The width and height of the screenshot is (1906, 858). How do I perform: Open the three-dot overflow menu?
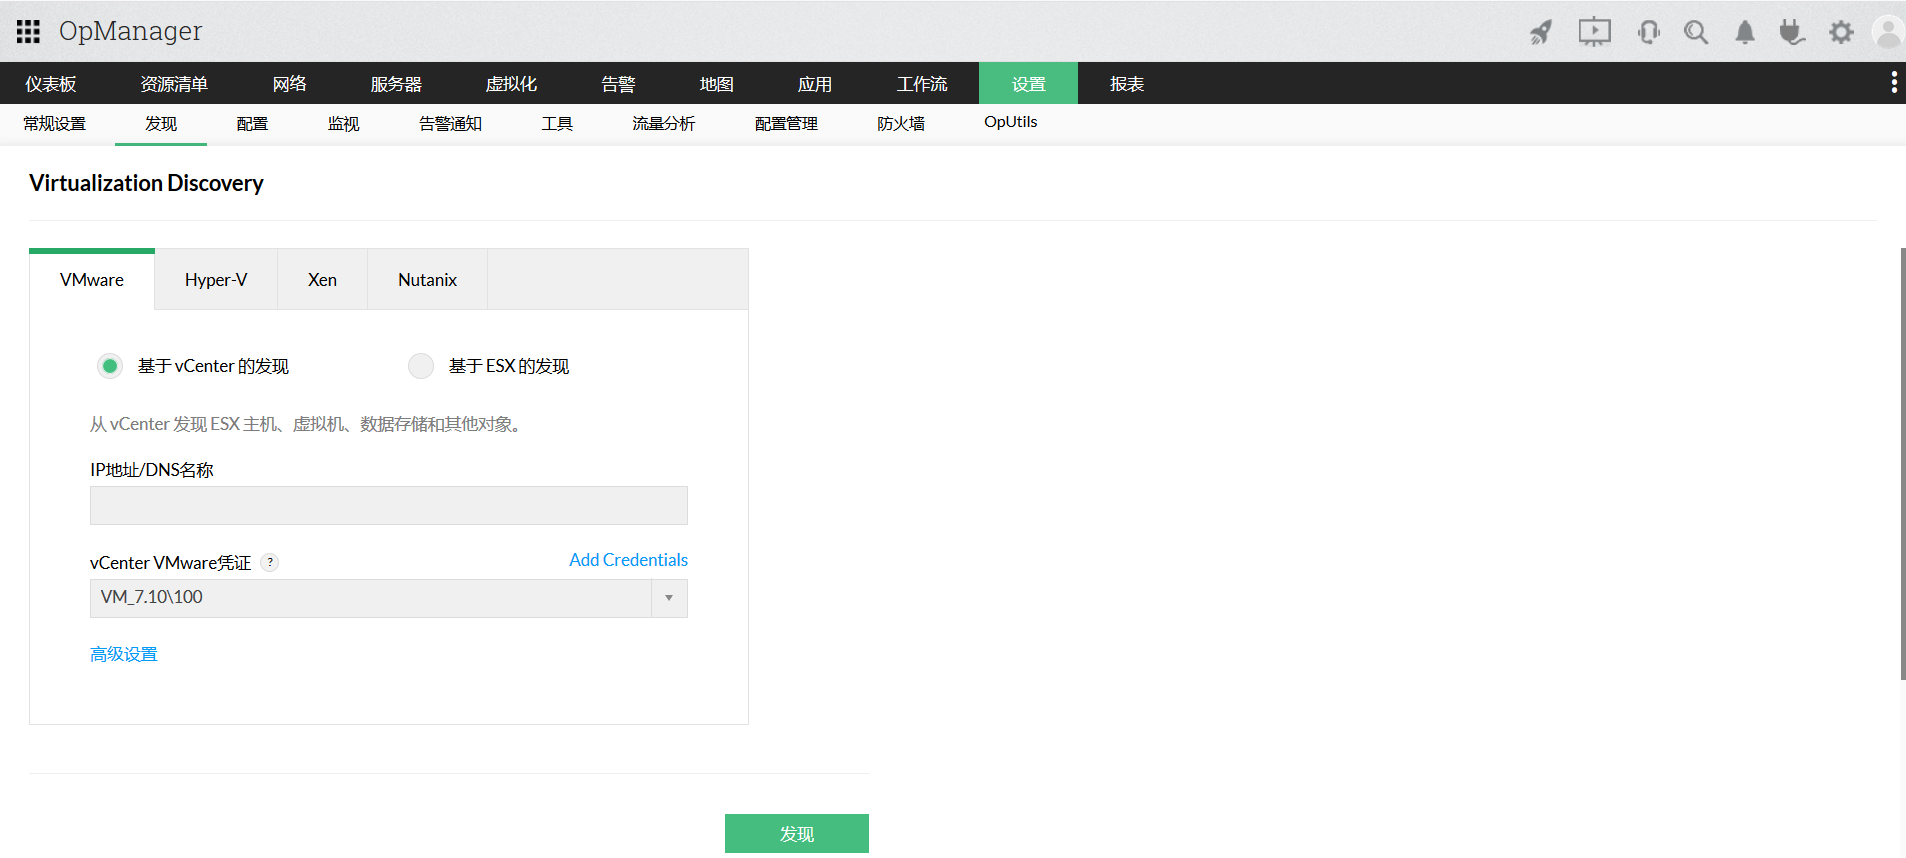(1894, 83)
